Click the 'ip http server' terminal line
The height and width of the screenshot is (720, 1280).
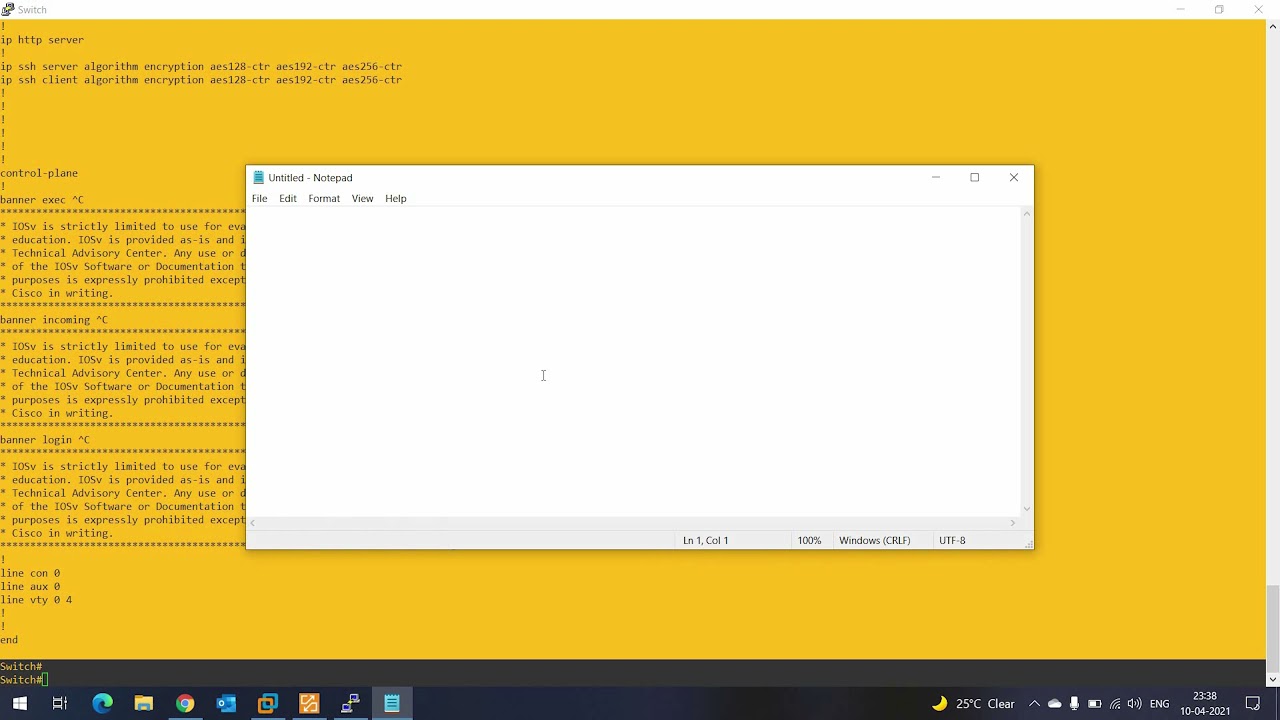point(42,40)
